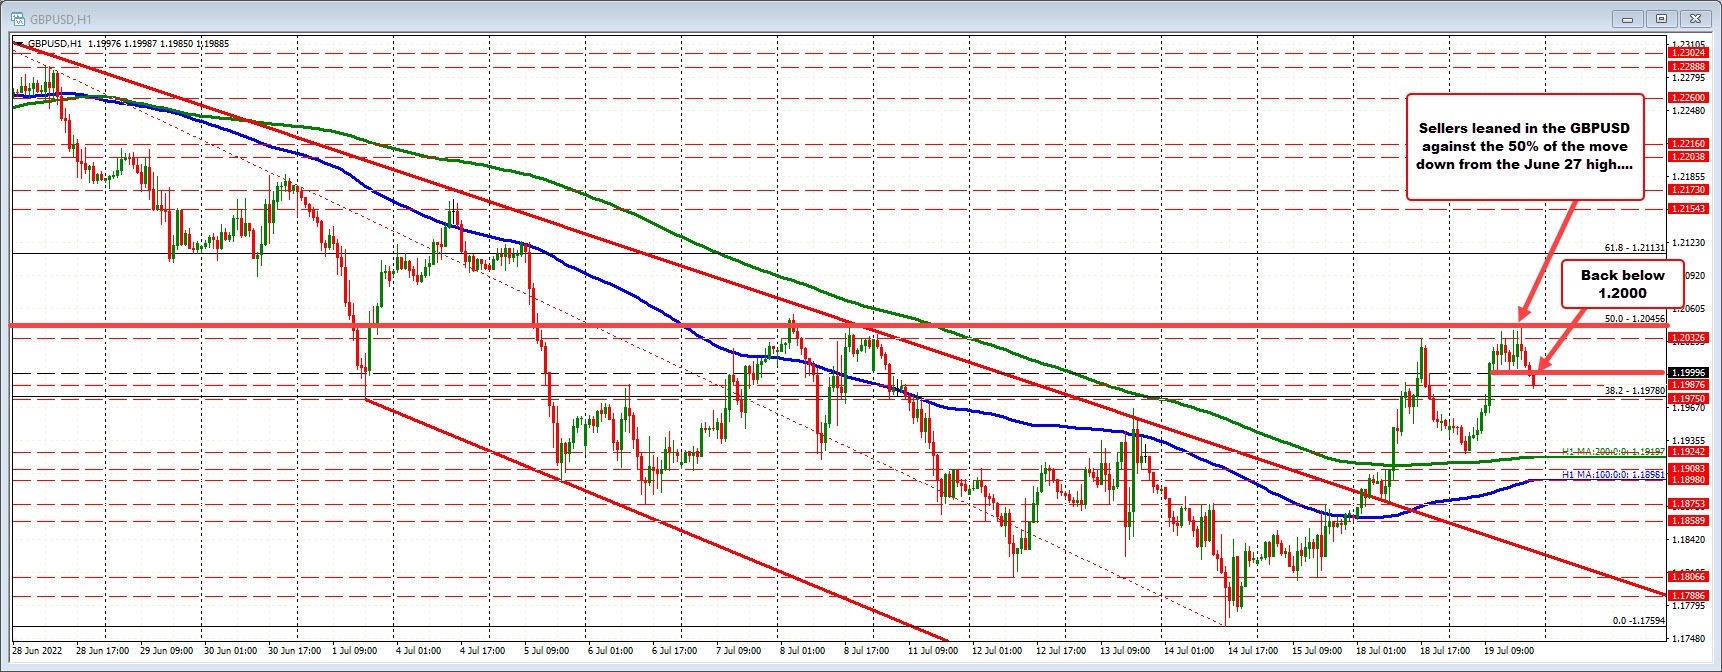
Task: Select the 1.17886 price level label
Action: click(1688, 595)
